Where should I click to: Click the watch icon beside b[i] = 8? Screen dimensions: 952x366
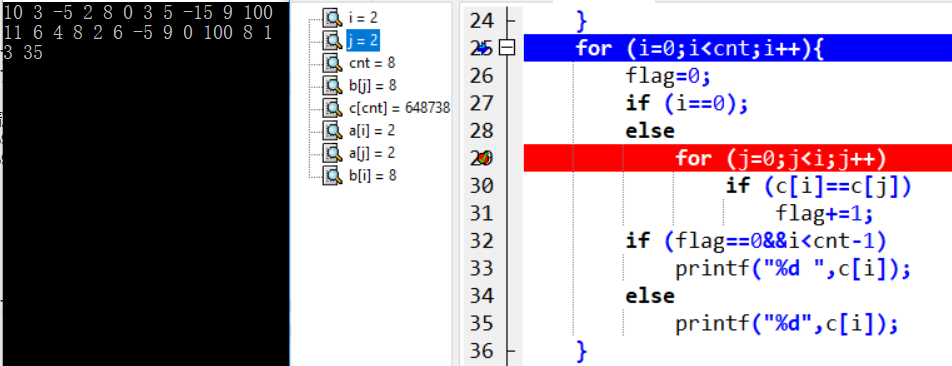click(333, 175)
